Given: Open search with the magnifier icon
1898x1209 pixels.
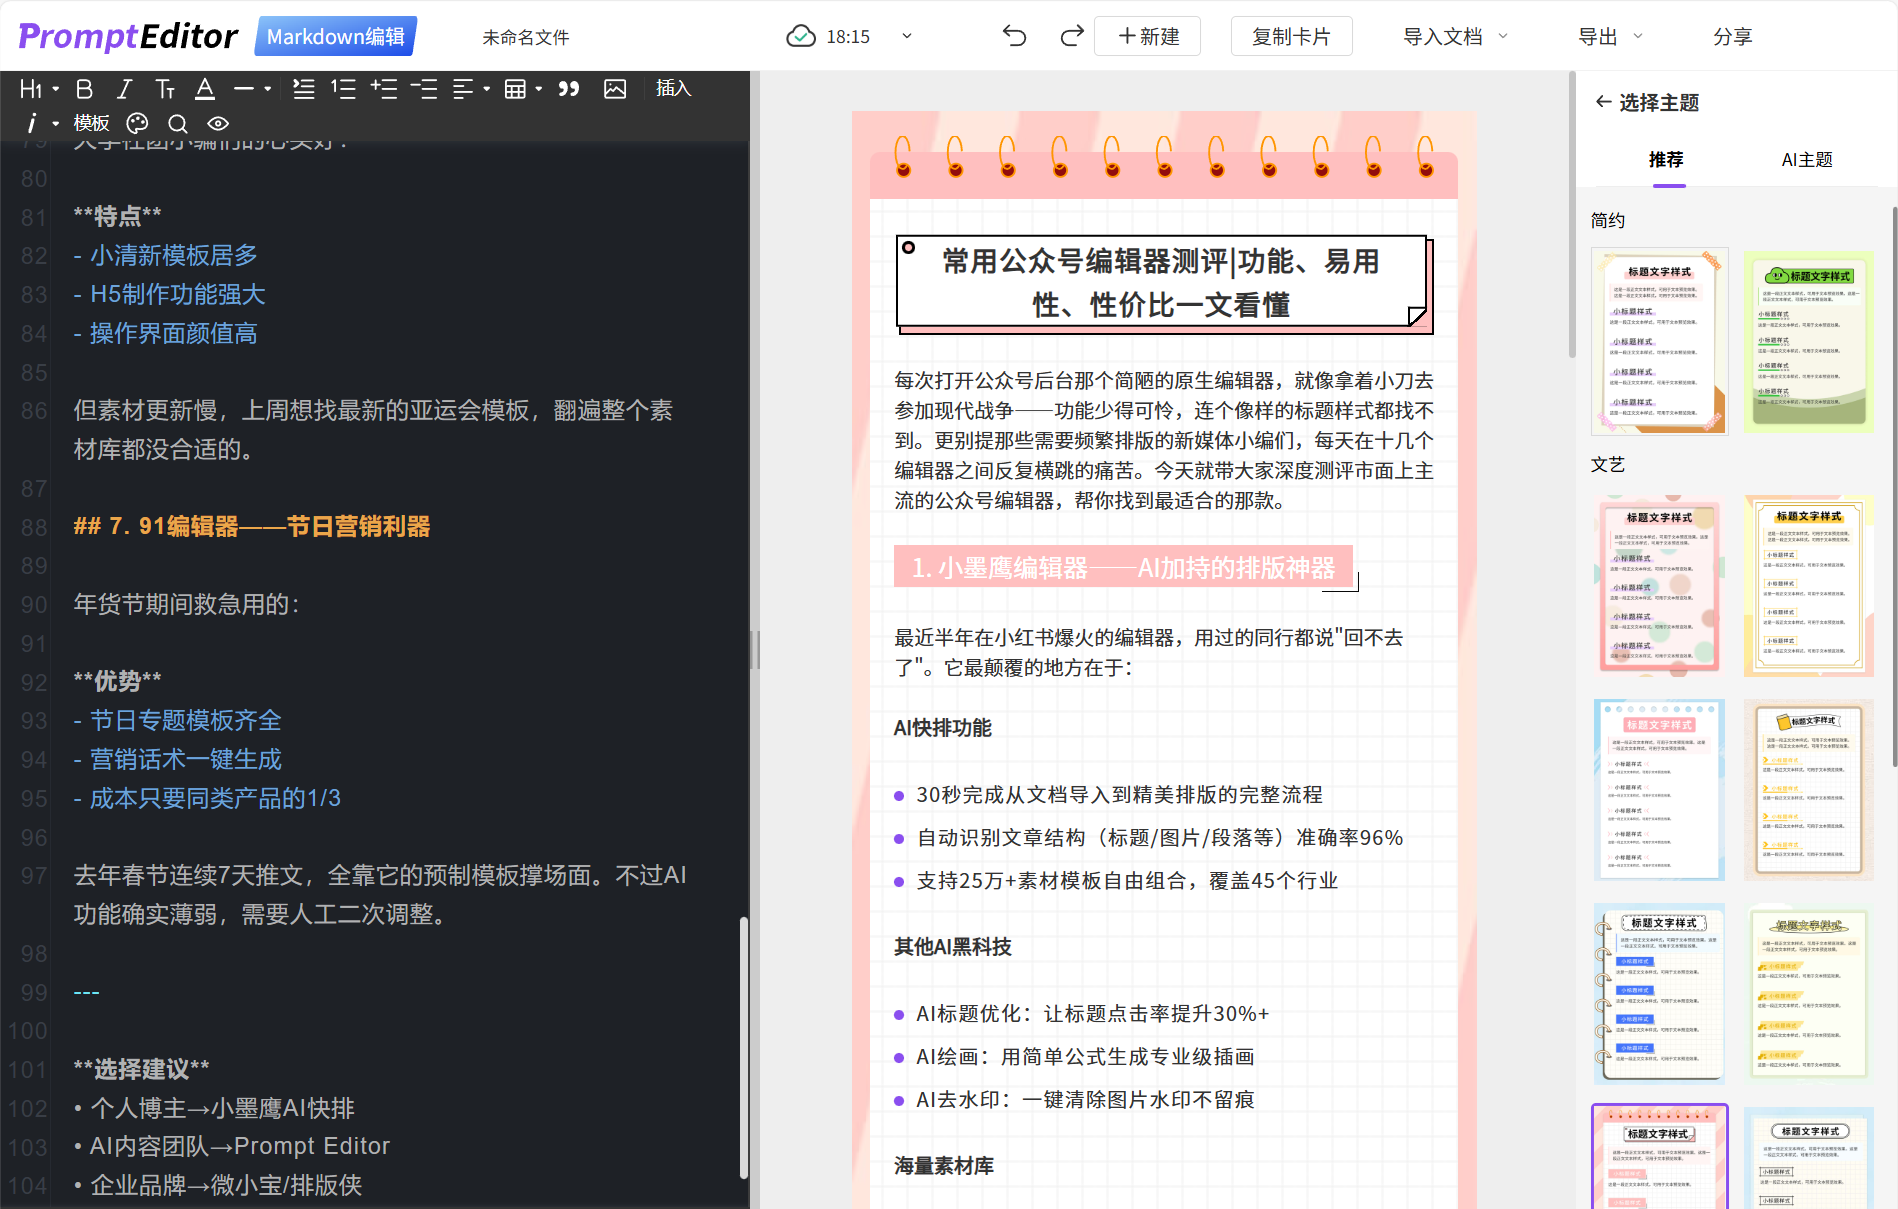Looking at the screenshot, I should point(178,123).
